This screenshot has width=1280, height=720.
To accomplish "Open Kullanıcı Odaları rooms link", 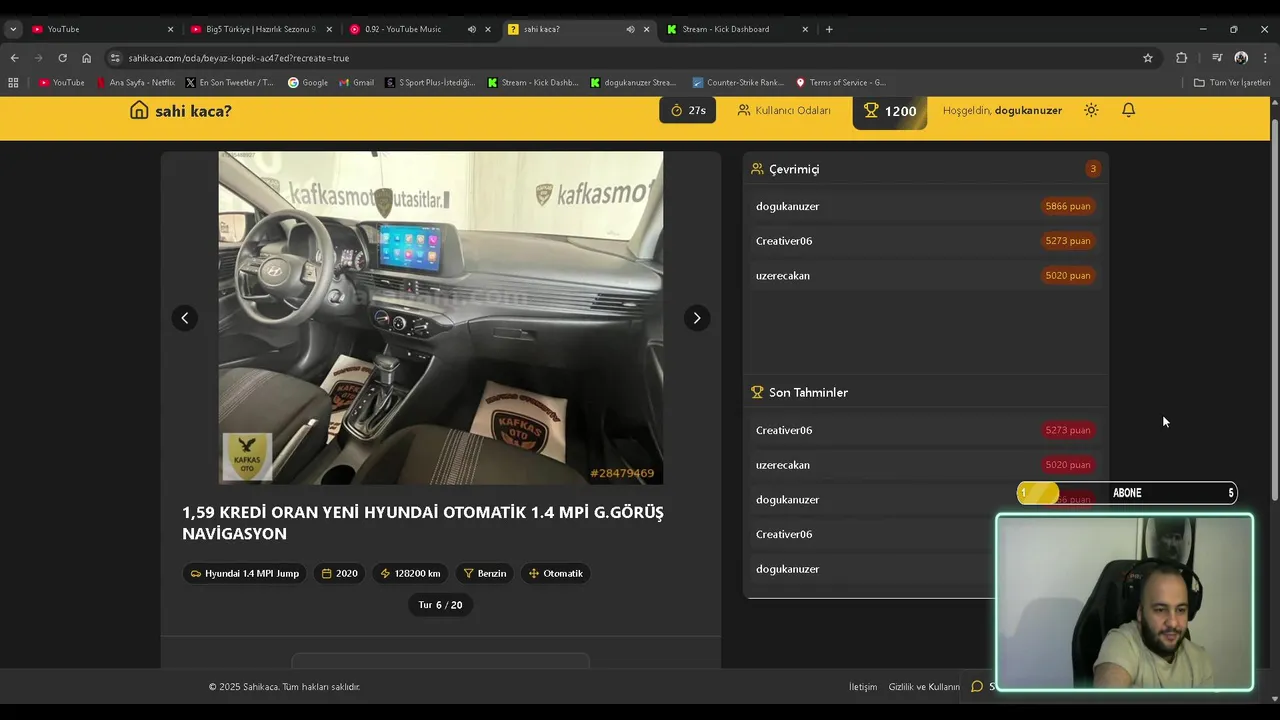I will point(784,110).
